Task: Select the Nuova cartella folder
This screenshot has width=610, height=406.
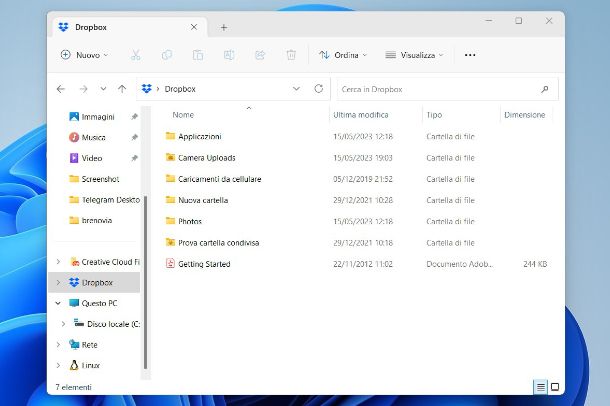Action: click(x=203, y=200)
